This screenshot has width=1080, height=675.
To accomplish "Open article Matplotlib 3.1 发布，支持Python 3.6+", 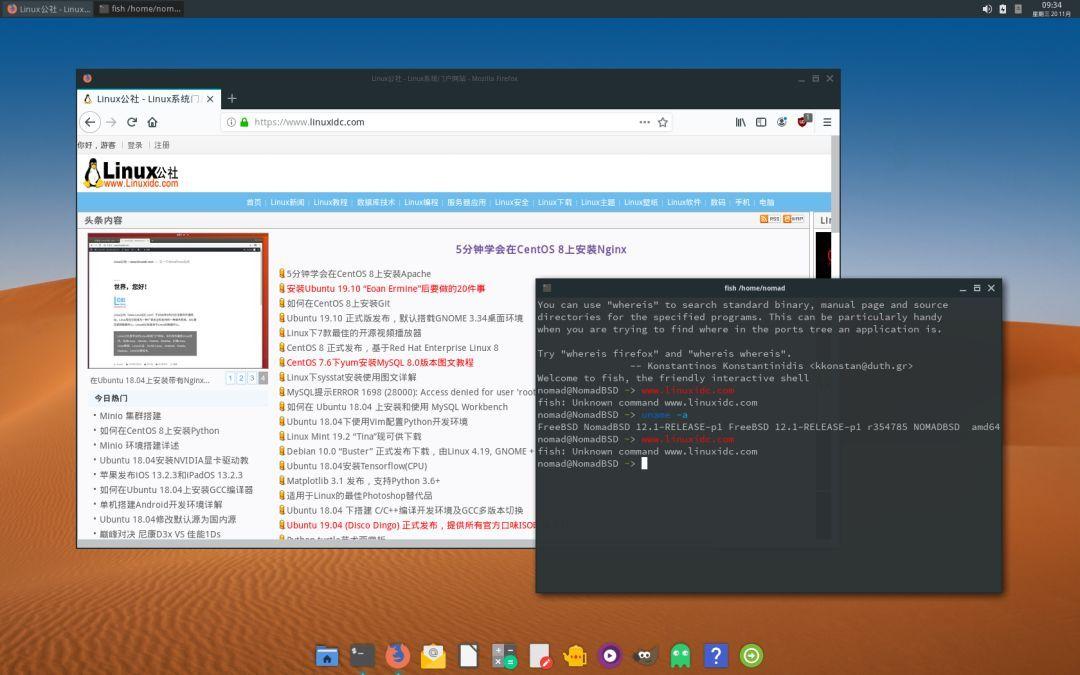I will click(x=363, y=481).
